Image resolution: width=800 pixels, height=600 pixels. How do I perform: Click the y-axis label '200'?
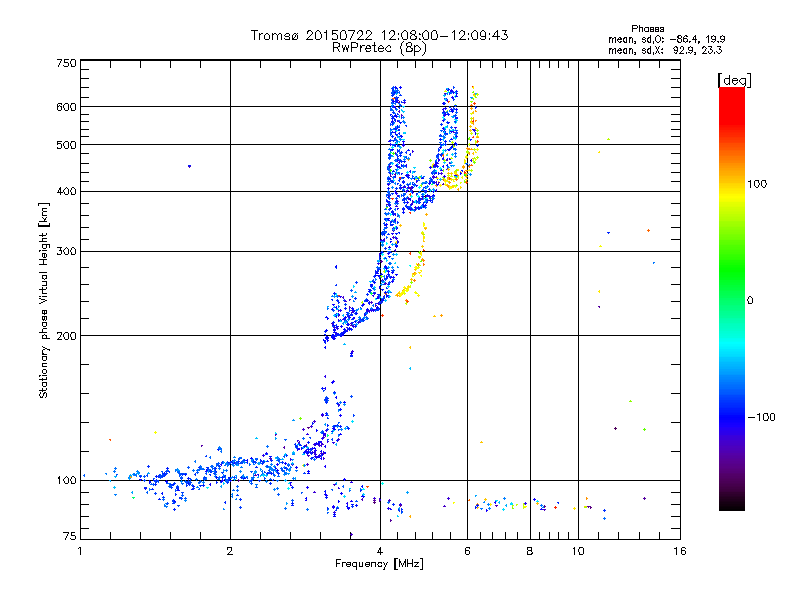(x=66, y=336)
